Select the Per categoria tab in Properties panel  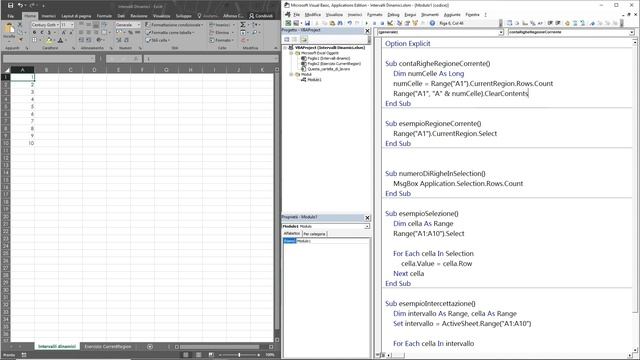point(314,234)
